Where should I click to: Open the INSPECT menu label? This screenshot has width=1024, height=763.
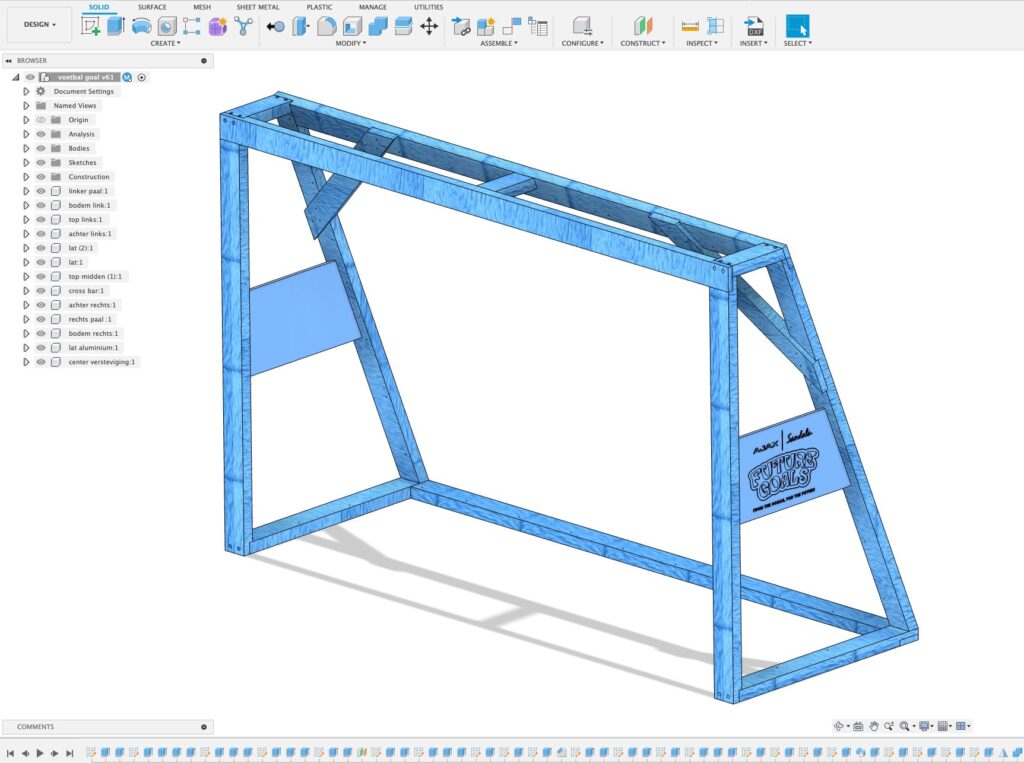[x=701, y=43]
